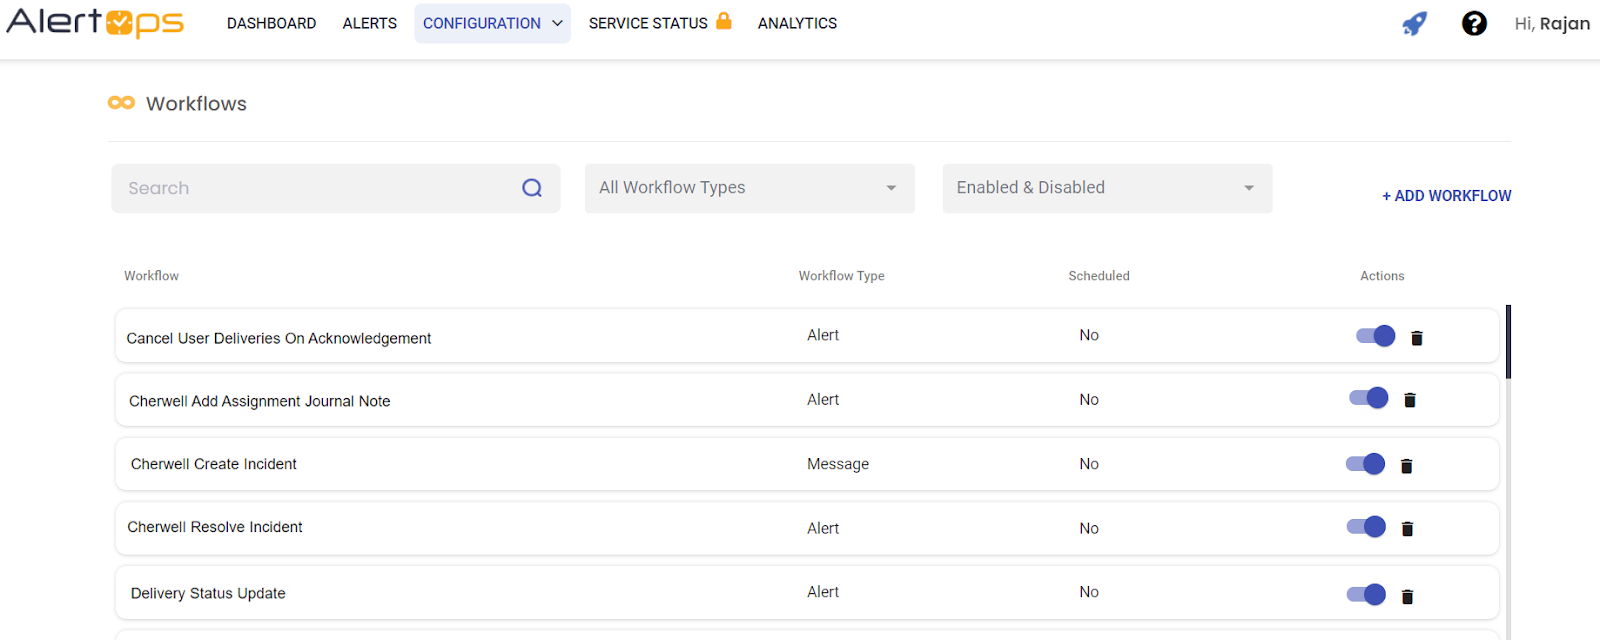Click the search magnifier icon
1600x640 pixels.
coord(532,188)
